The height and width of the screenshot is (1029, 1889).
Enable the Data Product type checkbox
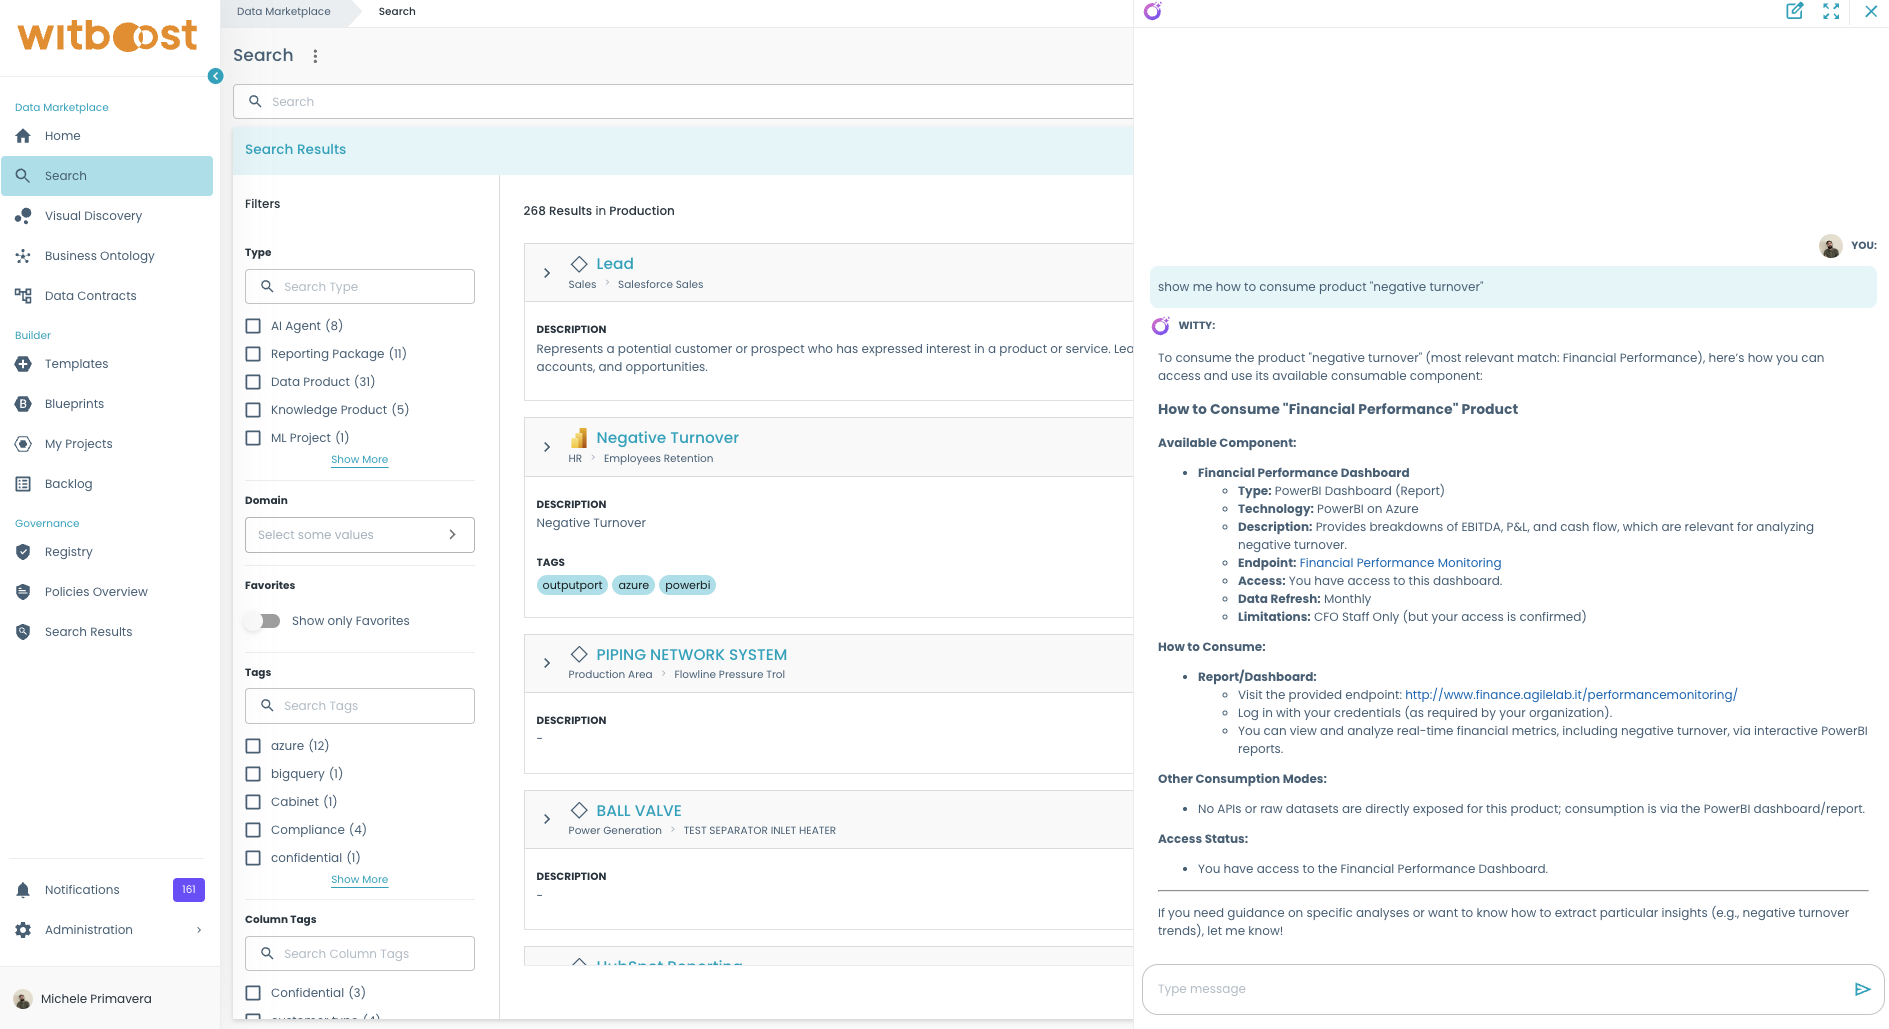point(253,382)
